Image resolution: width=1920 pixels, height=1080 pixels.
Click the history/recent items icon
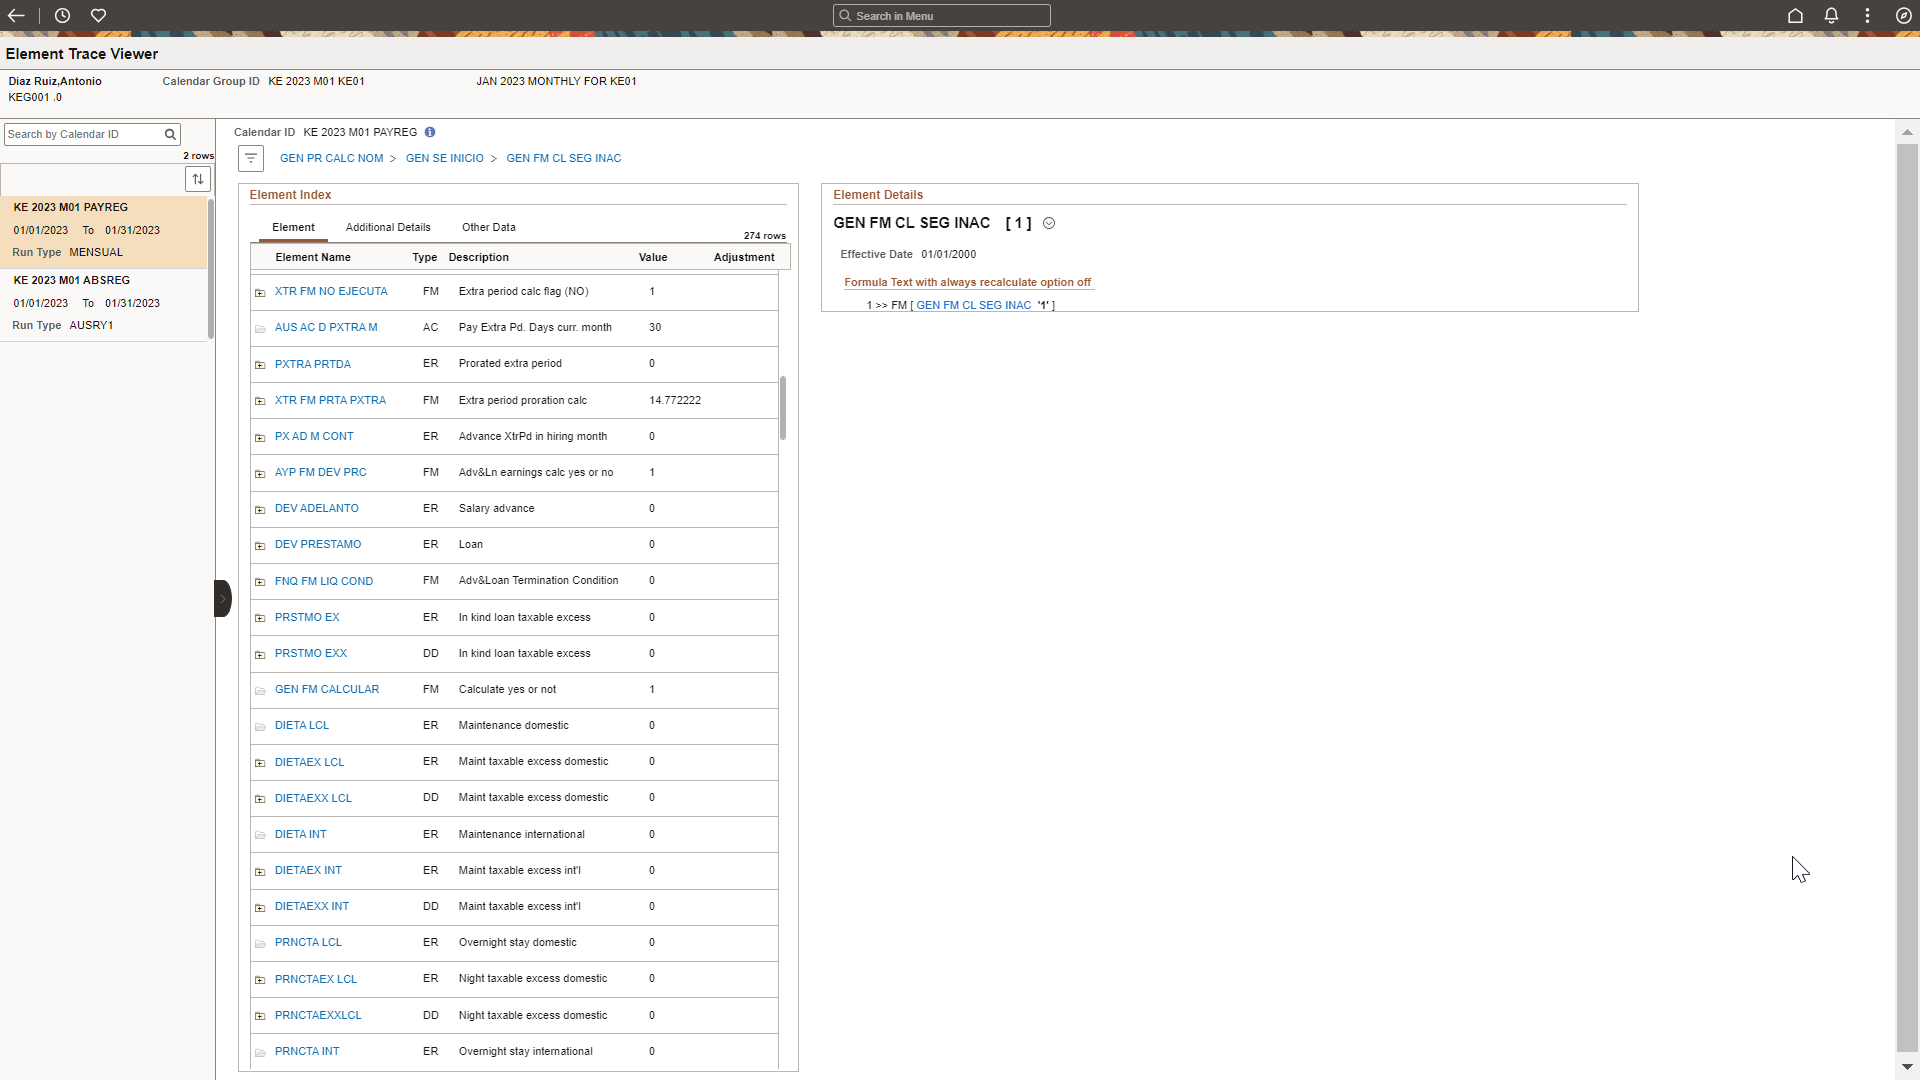pos(62,15)
